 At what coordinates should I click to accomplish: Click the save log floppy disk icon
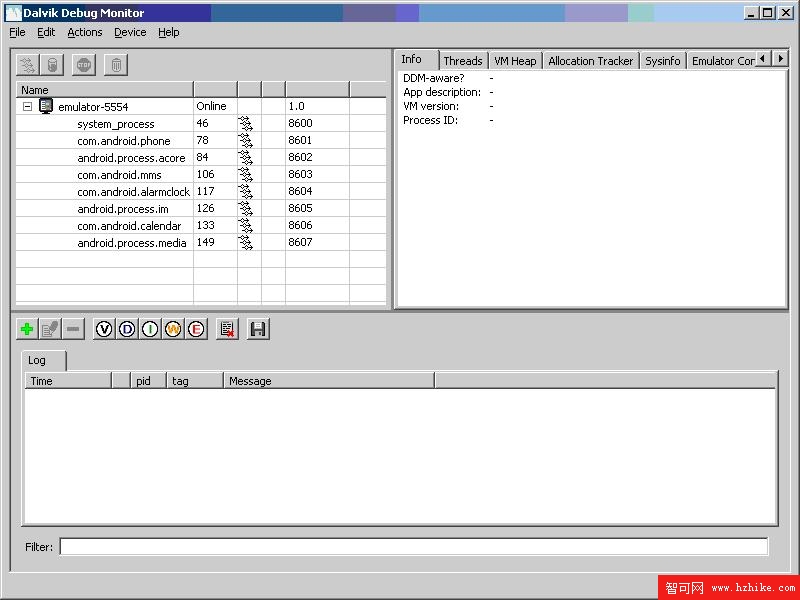258,329
